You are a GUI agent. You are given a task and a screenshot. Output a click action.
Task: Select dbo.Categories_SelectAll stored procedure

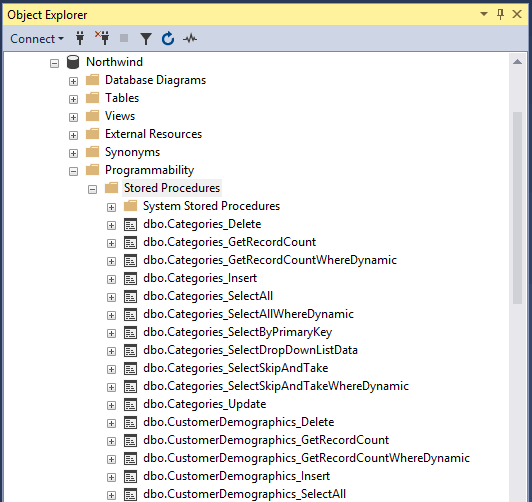tap(208, 296)
